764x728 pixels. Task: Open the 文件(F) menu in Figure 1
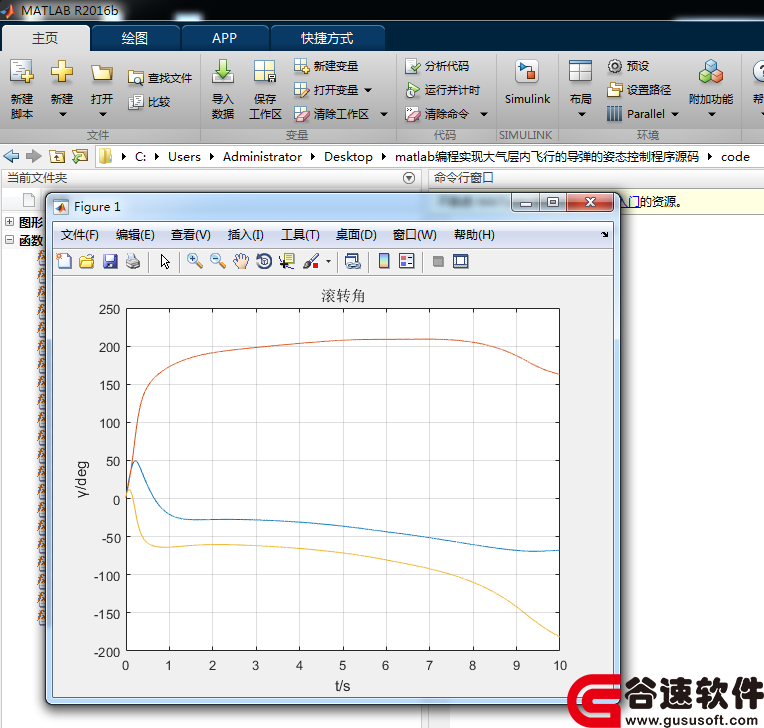tap(79, 235)
